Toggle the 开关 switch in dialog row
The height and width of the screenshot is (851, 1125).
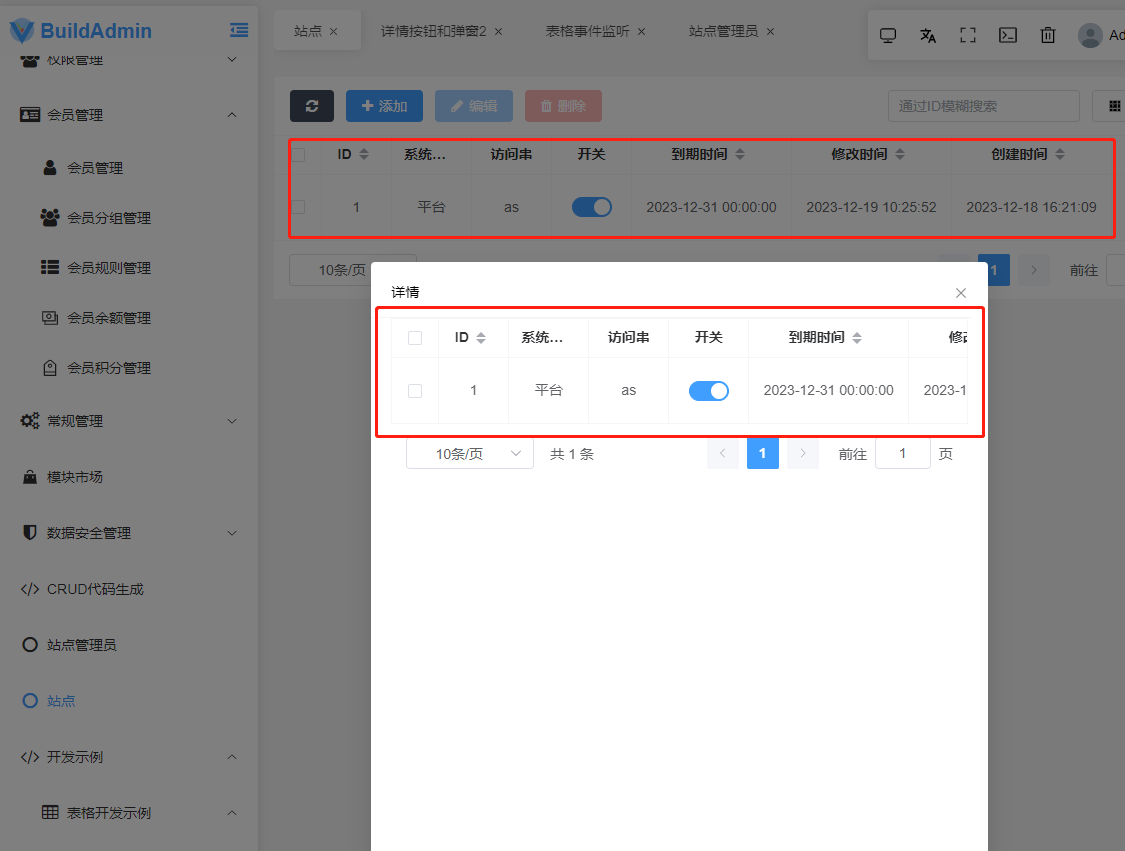708,390
